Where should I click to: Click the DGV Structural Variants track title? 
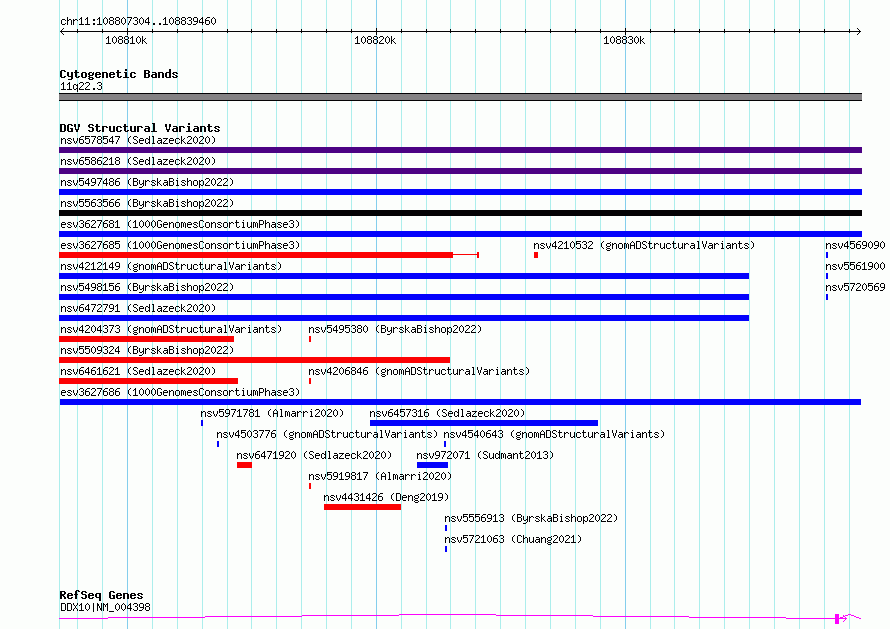(x=140, y=128)
